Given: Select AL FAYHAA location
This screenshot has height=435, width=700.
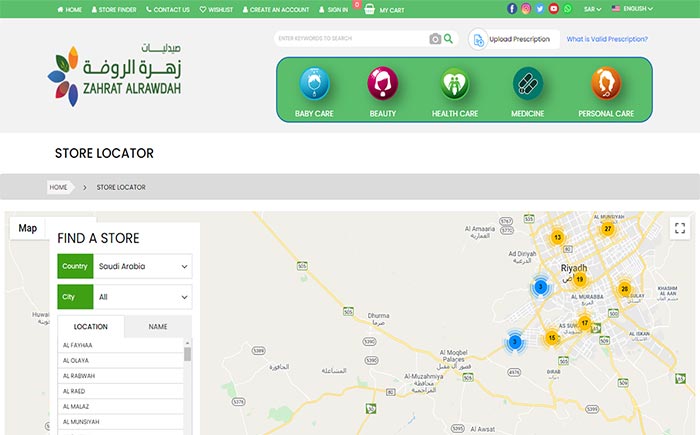Looking at the screenshot, I should [x=121, y=345].
